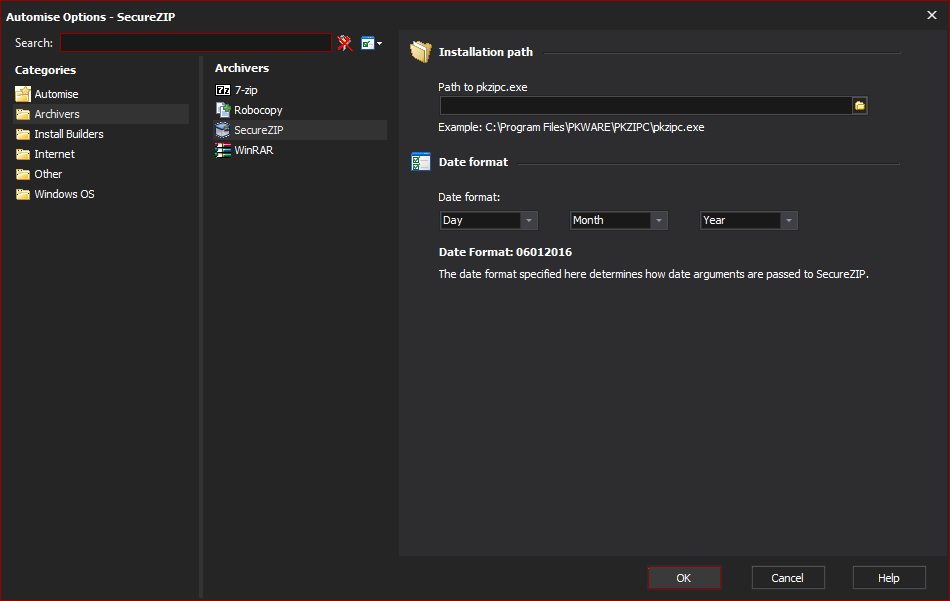Click the Installation path folder icon

click(x=420, y=52)
